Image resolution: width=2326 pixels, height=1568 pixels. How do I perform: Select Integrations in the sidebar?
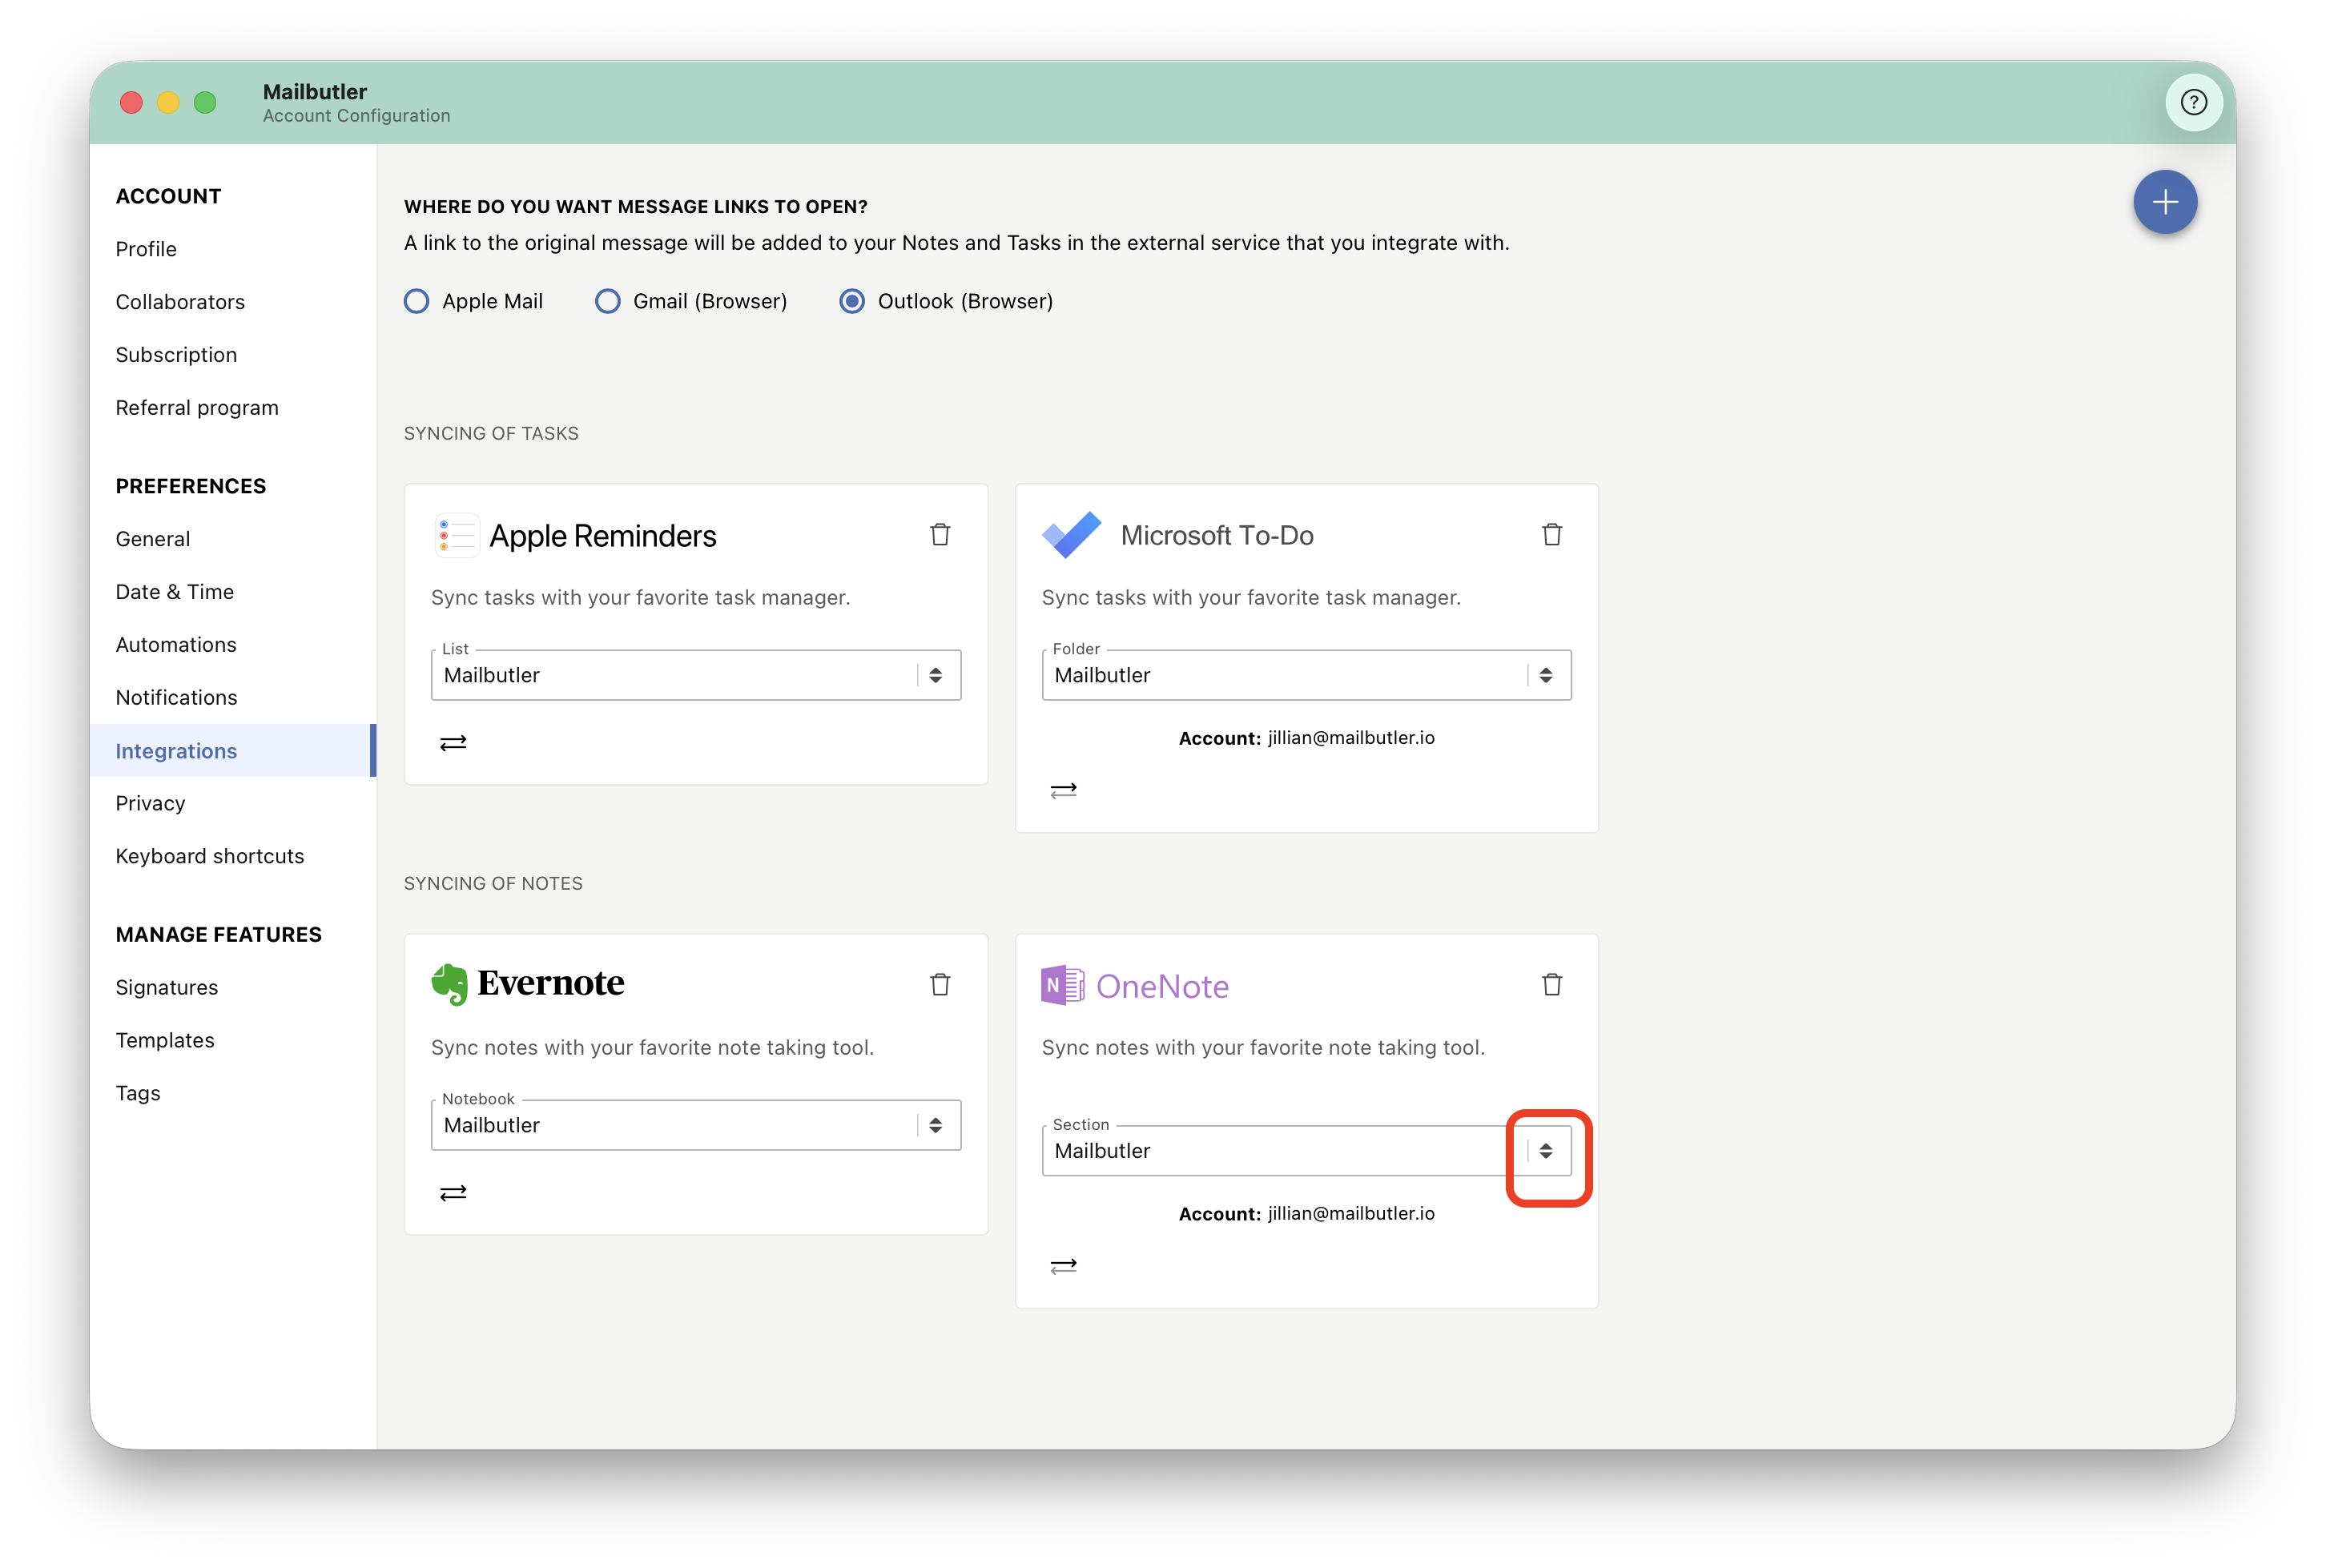pos(232,751)
